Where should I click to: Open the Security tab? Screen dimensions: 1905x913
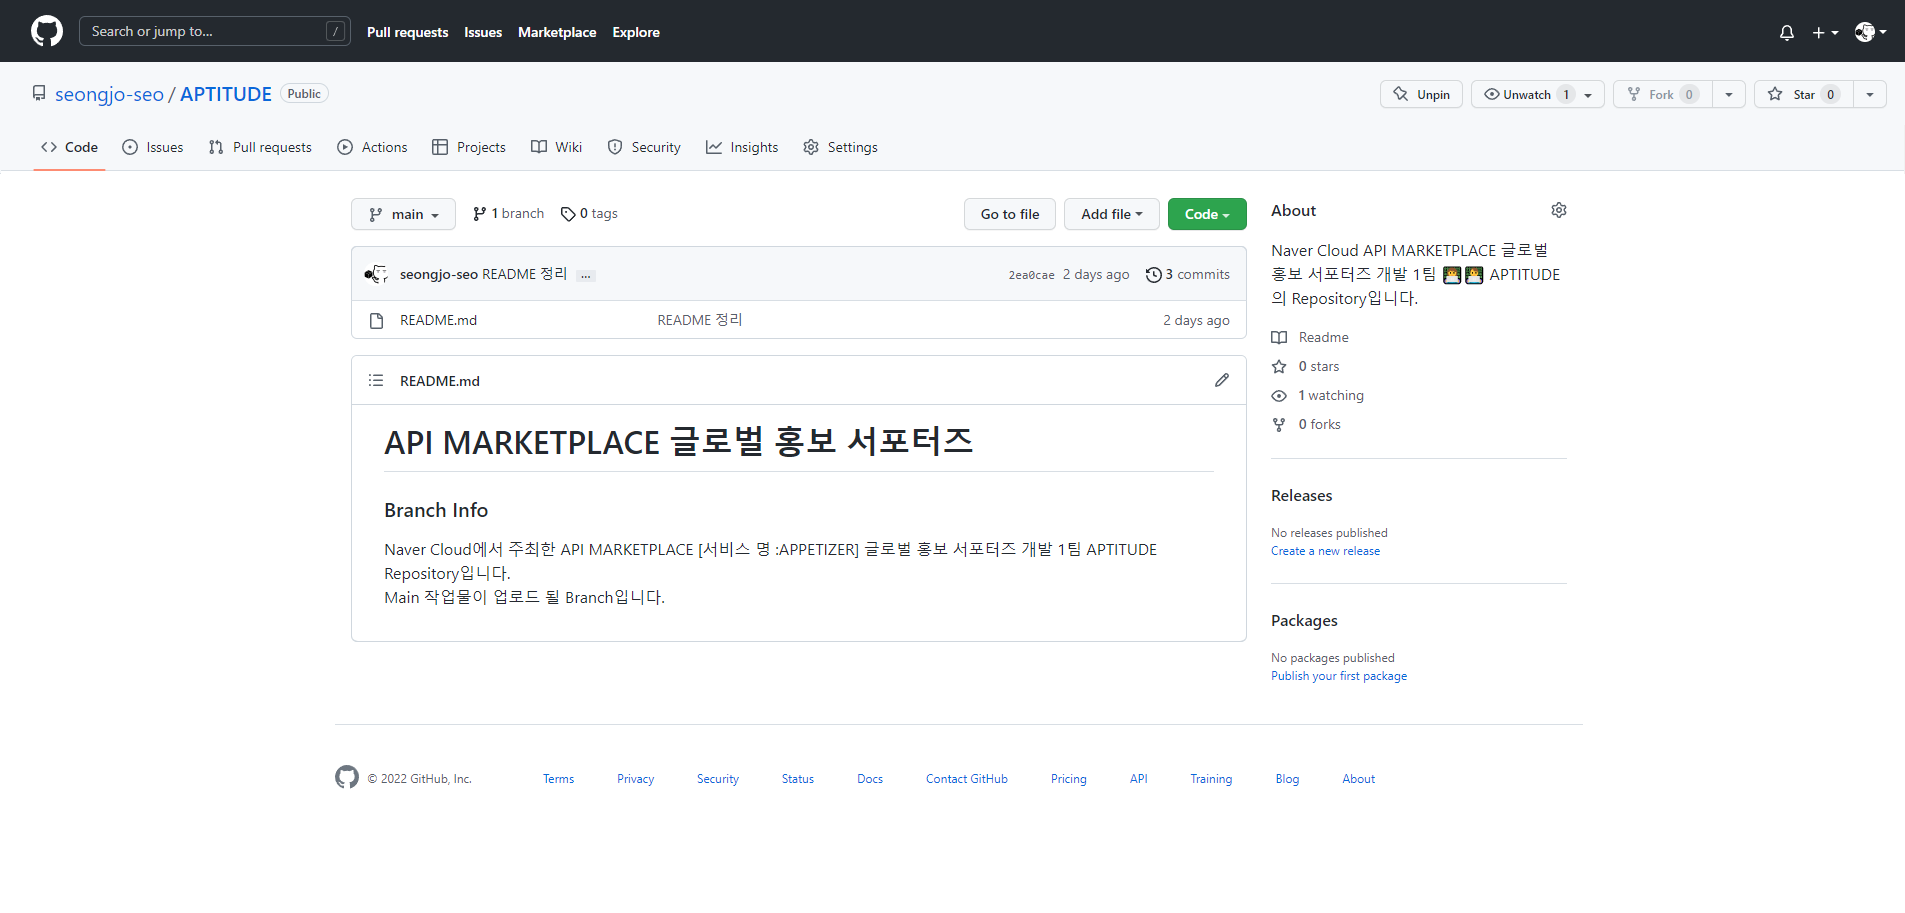pyautogui.click(x=644, y=147)
